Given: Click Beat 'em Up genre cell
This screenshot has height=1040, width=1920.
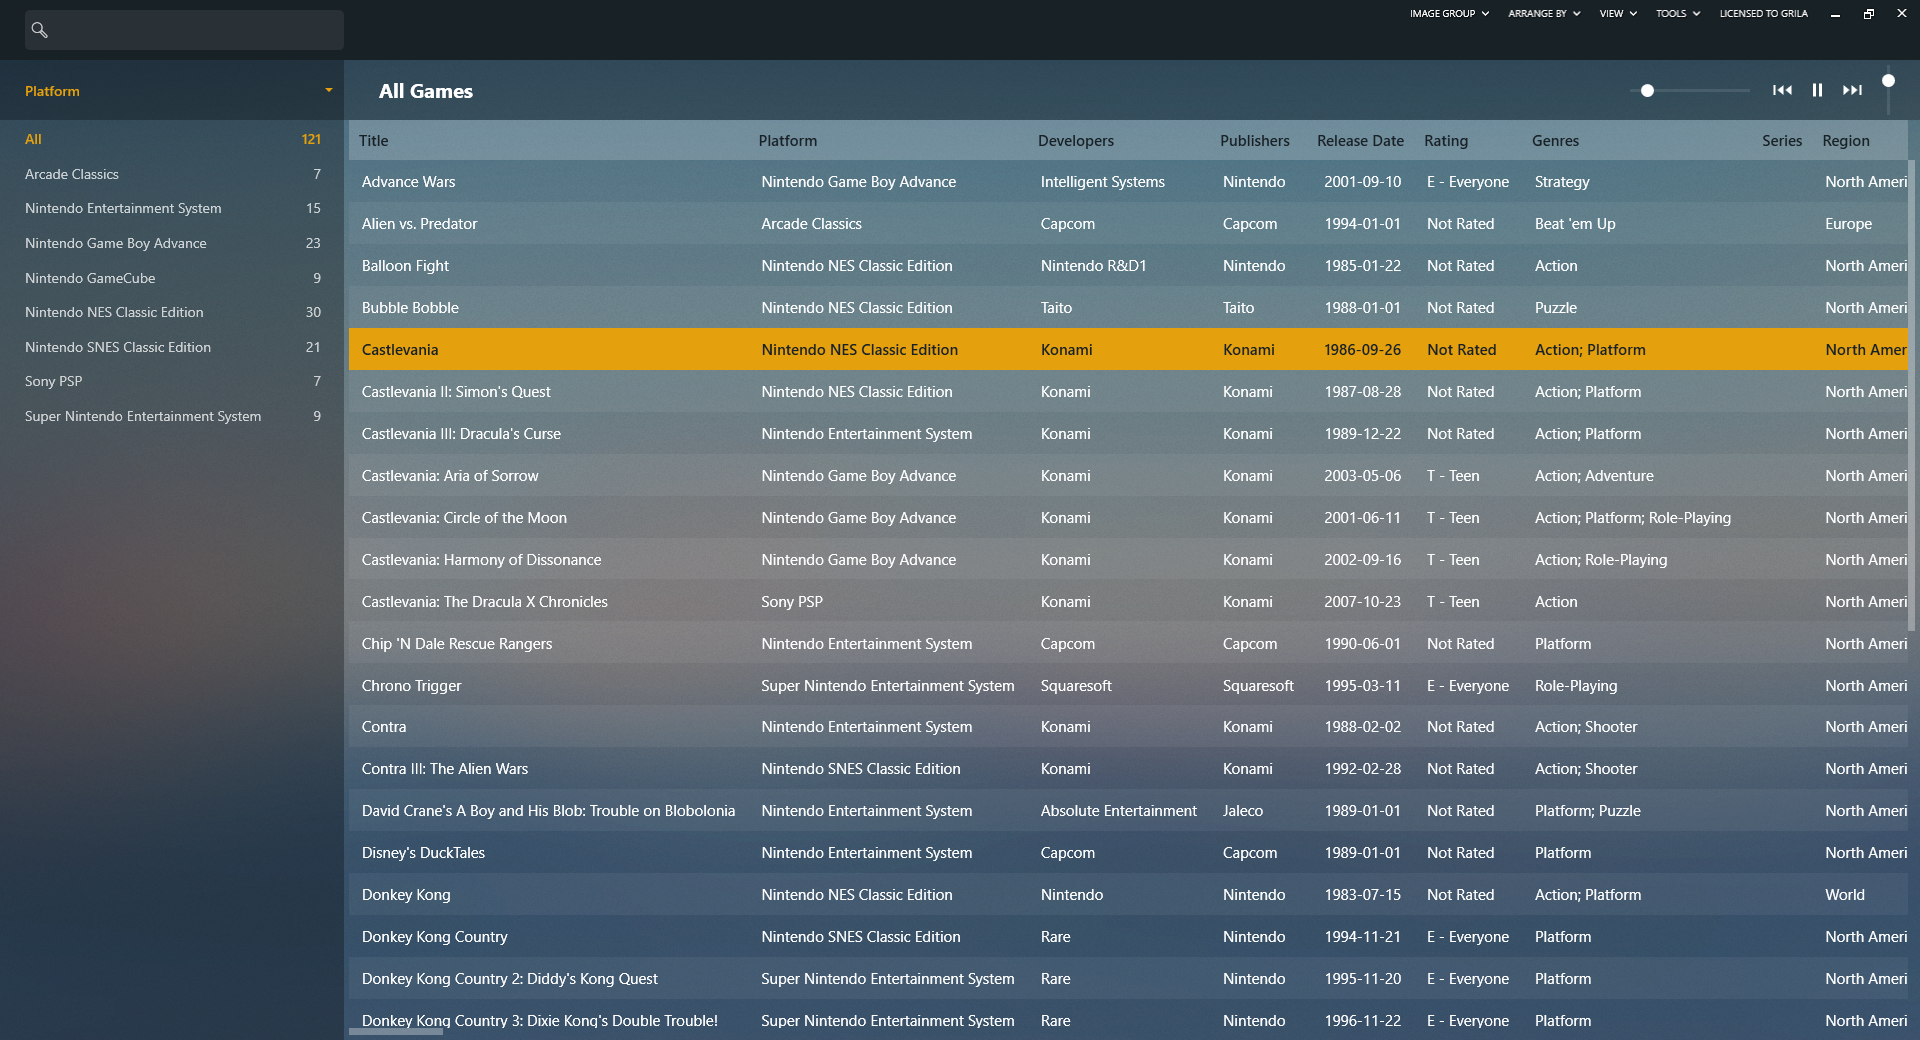Looking at the screenshot, I should tap(1575, 224).
